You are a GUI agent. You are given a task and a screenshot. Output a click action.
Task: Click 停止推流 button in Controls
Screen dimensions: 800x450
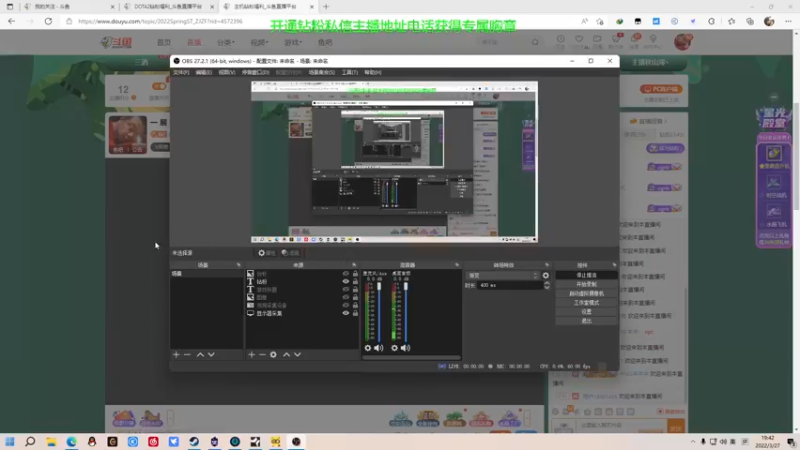pyautogui.click(x=586, y=275)
